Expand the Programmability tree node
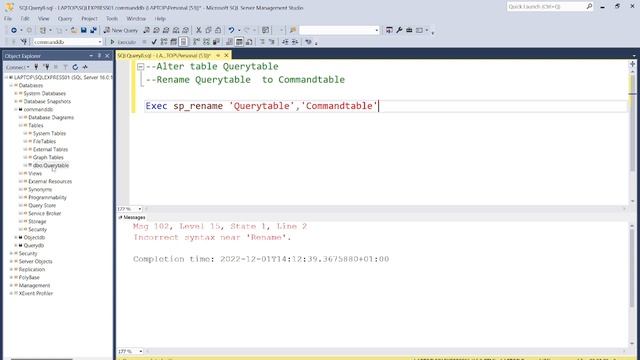The height and width of the screenshot is (360, 640). coord(21,198)
